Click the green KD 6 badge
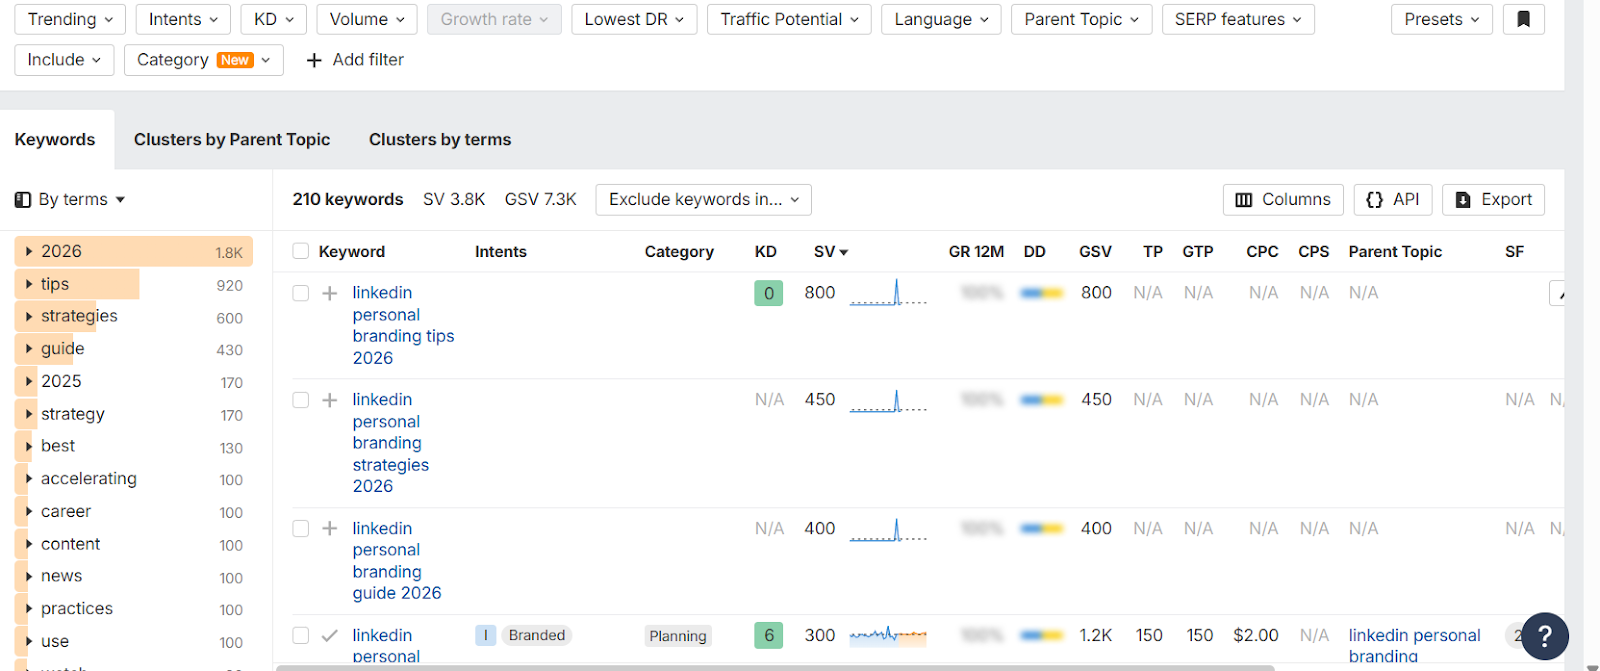 click(768, 635)
